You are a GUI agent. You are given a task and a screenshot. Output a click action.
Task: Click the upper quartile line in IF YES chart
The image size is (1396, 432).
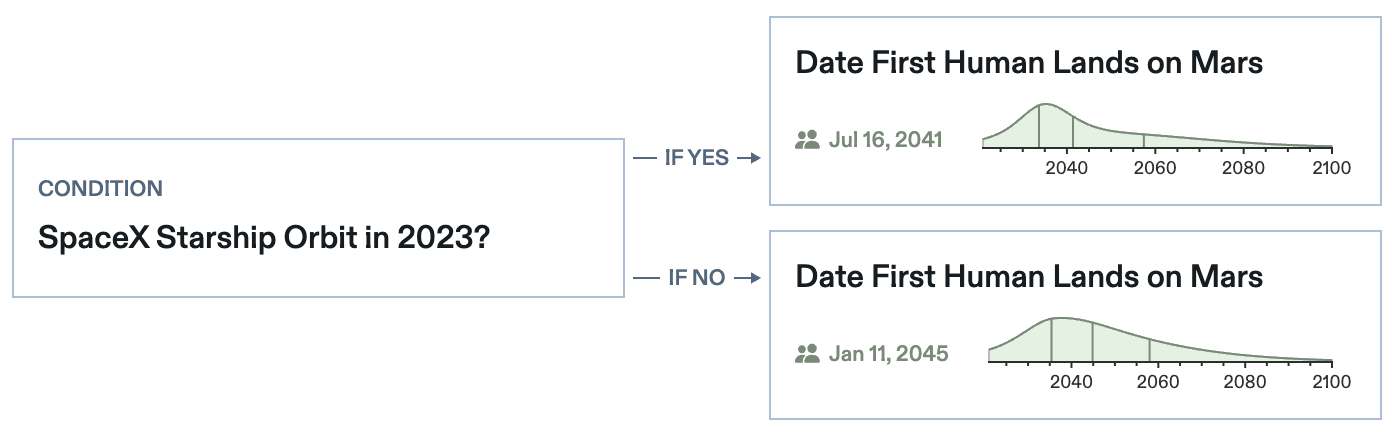pos(1143,140)
